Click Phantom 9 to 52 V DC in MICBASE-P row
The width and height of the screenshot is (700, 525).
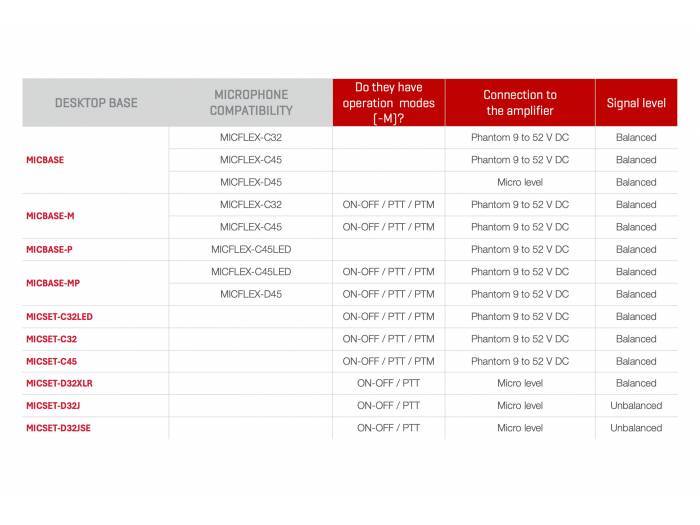tap(520, 250)
